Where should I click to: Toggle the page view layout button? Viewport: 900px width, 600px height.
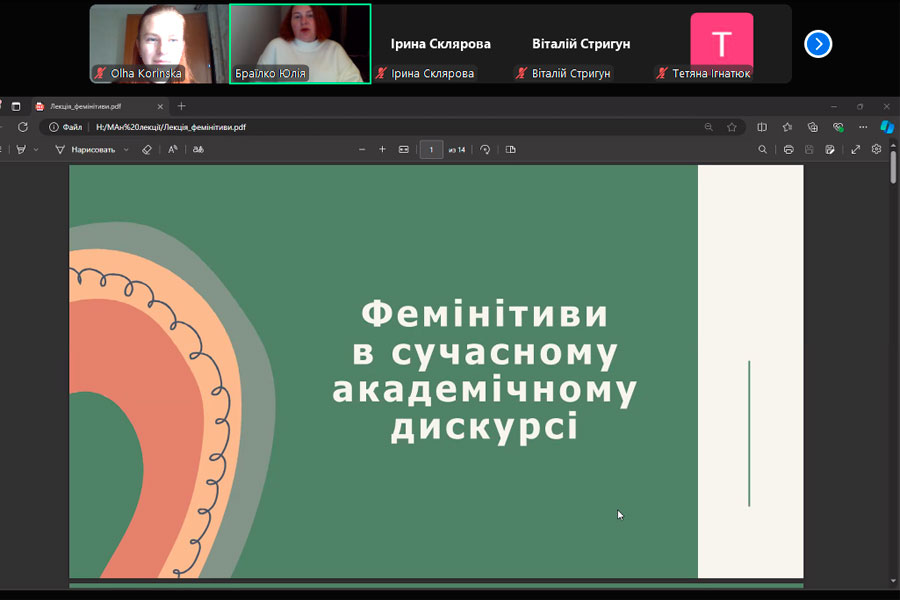coord(510,149)
